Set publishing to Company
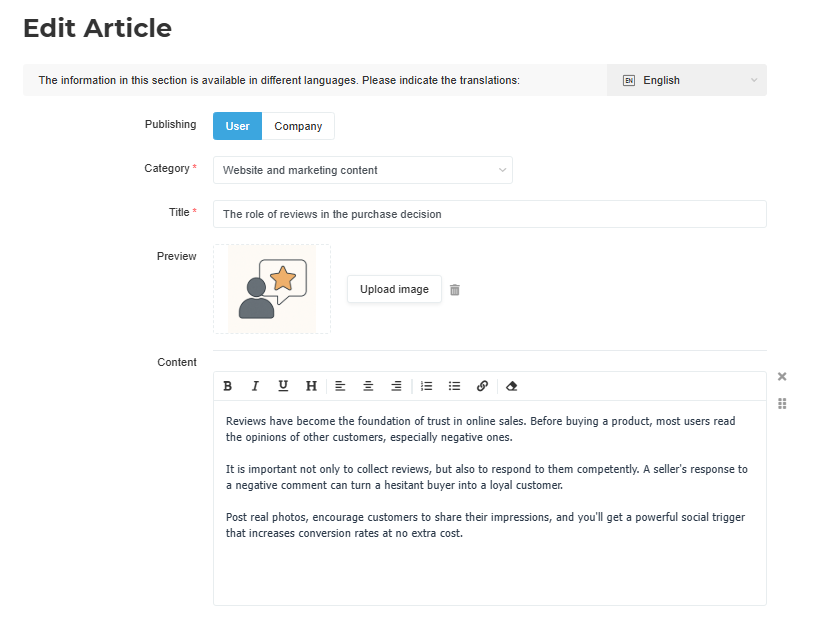Screen dimensions: 819x623 pyautogui.click(x=298, y=126)
